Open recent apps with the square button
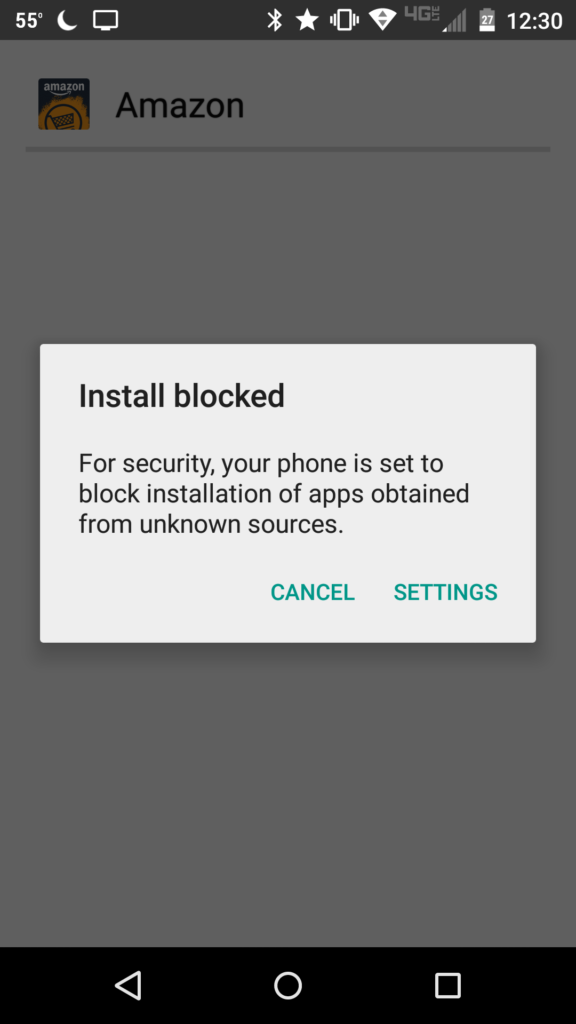The width and height of the screenshot is (576, 1024). click(447, 985)
